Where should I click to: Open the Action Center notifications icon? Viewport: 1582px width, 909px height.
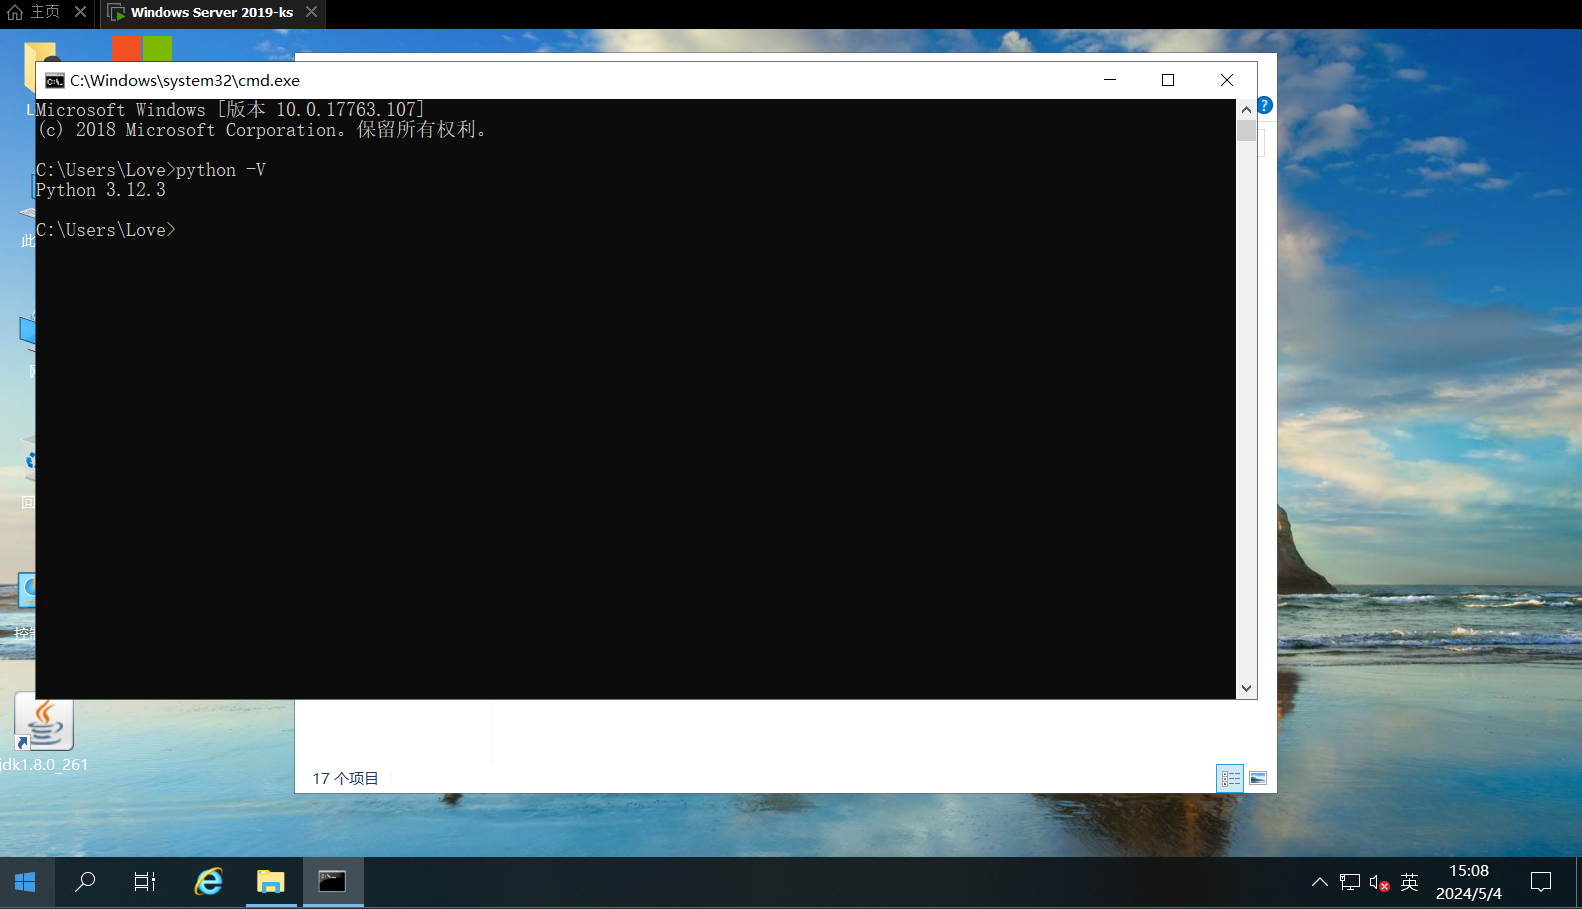coord(1541,882)
